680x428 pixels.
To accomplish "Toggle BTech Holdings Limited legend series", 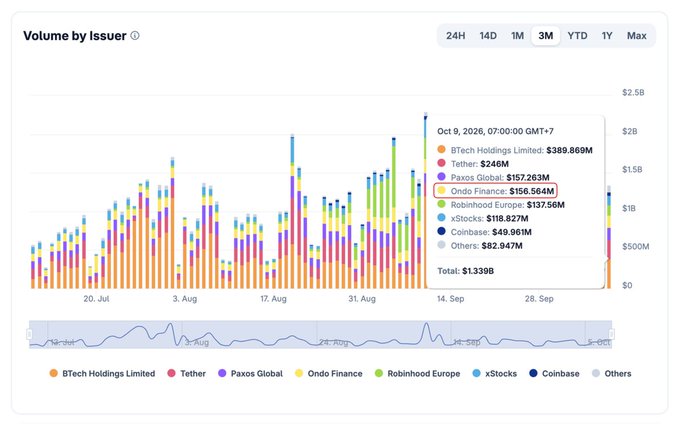I will pyautogui.click(x=102, y=373).
